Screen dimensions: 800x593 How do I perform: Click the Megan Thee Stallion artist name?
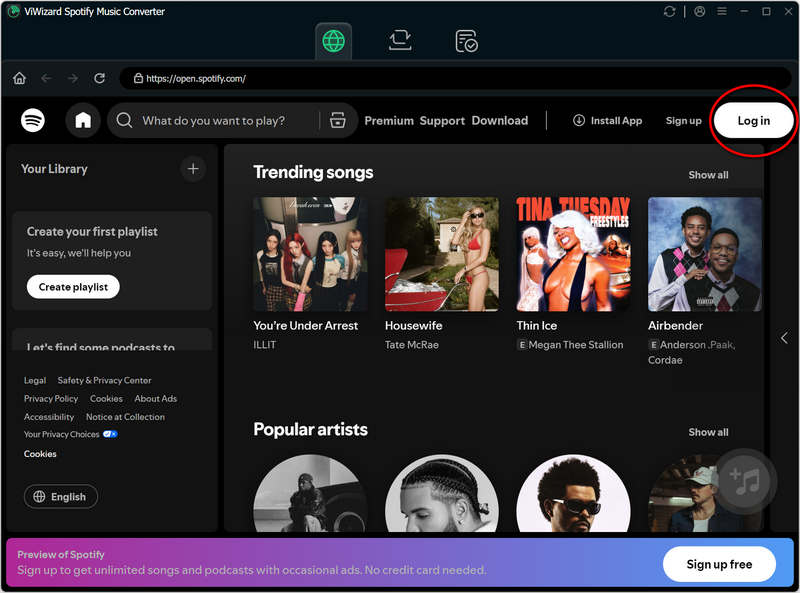click(x=576, y=345)
